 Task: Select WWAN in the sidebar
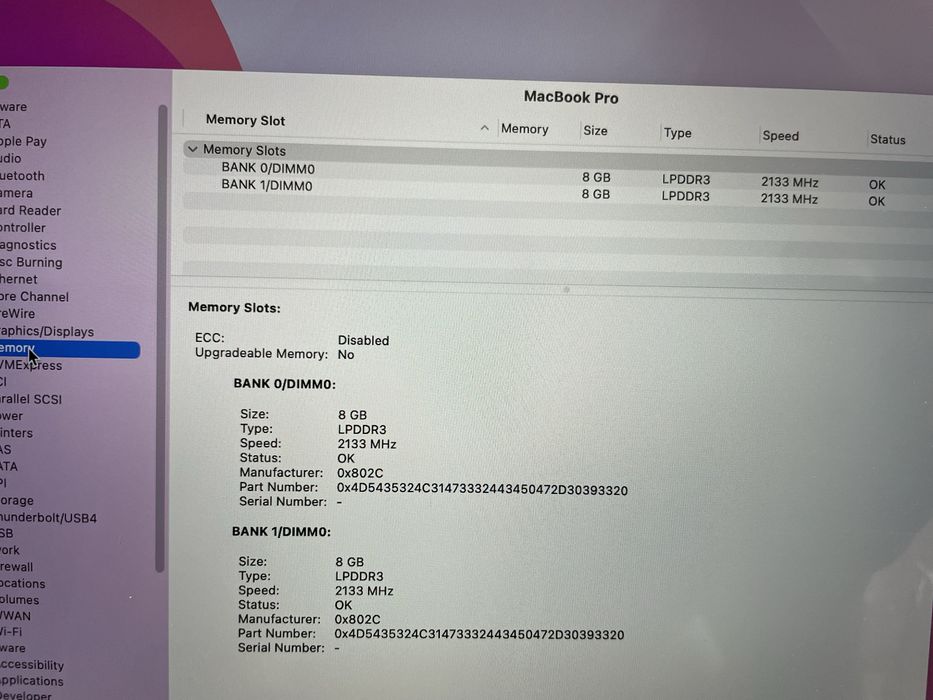point(15,617)
